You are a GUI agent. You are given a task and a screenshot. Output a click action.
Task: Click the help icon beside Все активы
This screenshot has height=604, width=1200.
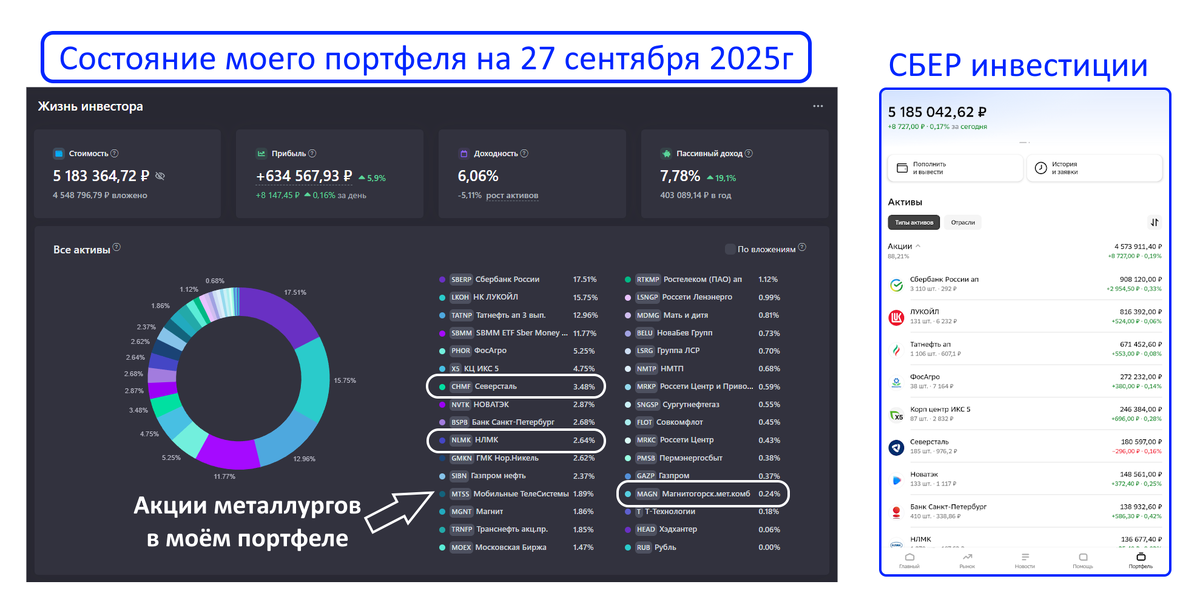click(117, 249)
